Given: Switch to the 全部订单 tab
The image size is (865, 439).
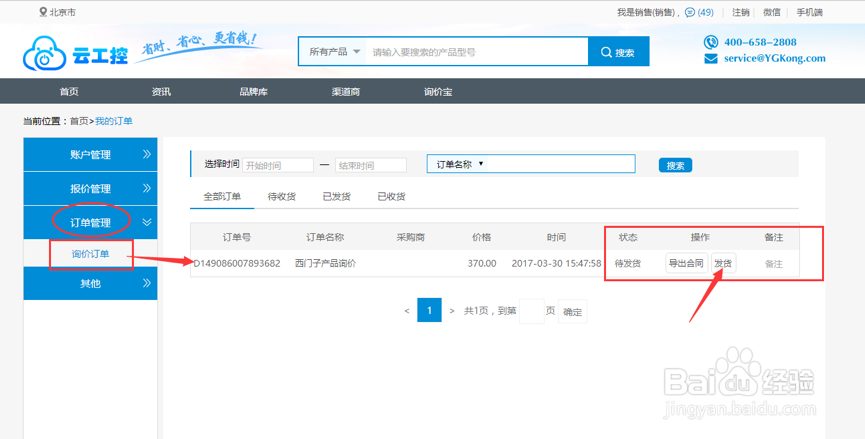Looking at the screenshot, I should (x=222, y=196).
